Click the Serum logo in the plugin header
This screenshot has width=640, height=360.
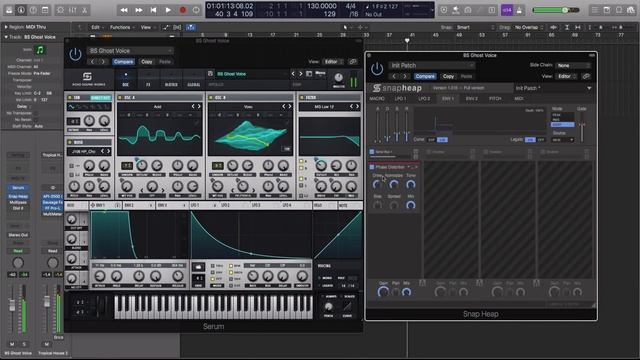tap(87, 79)
